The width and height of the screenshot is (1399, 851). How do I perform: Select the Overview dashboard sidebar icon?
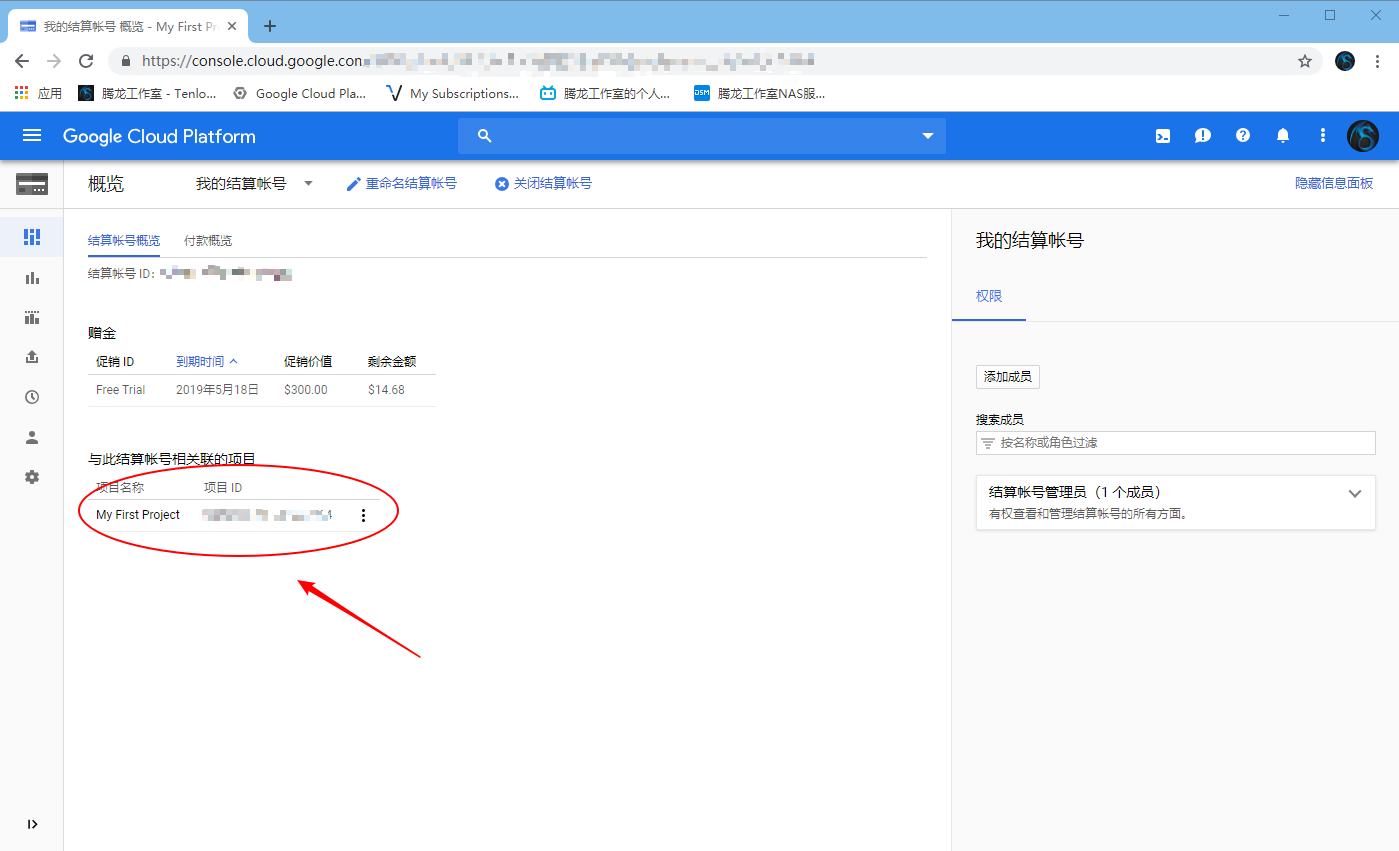(x=32, y=237)
